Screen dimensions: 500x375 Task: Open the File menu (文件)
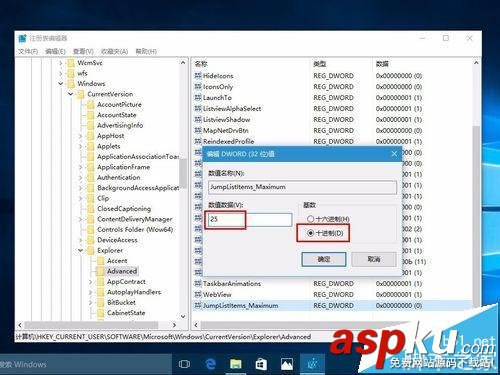28,51
